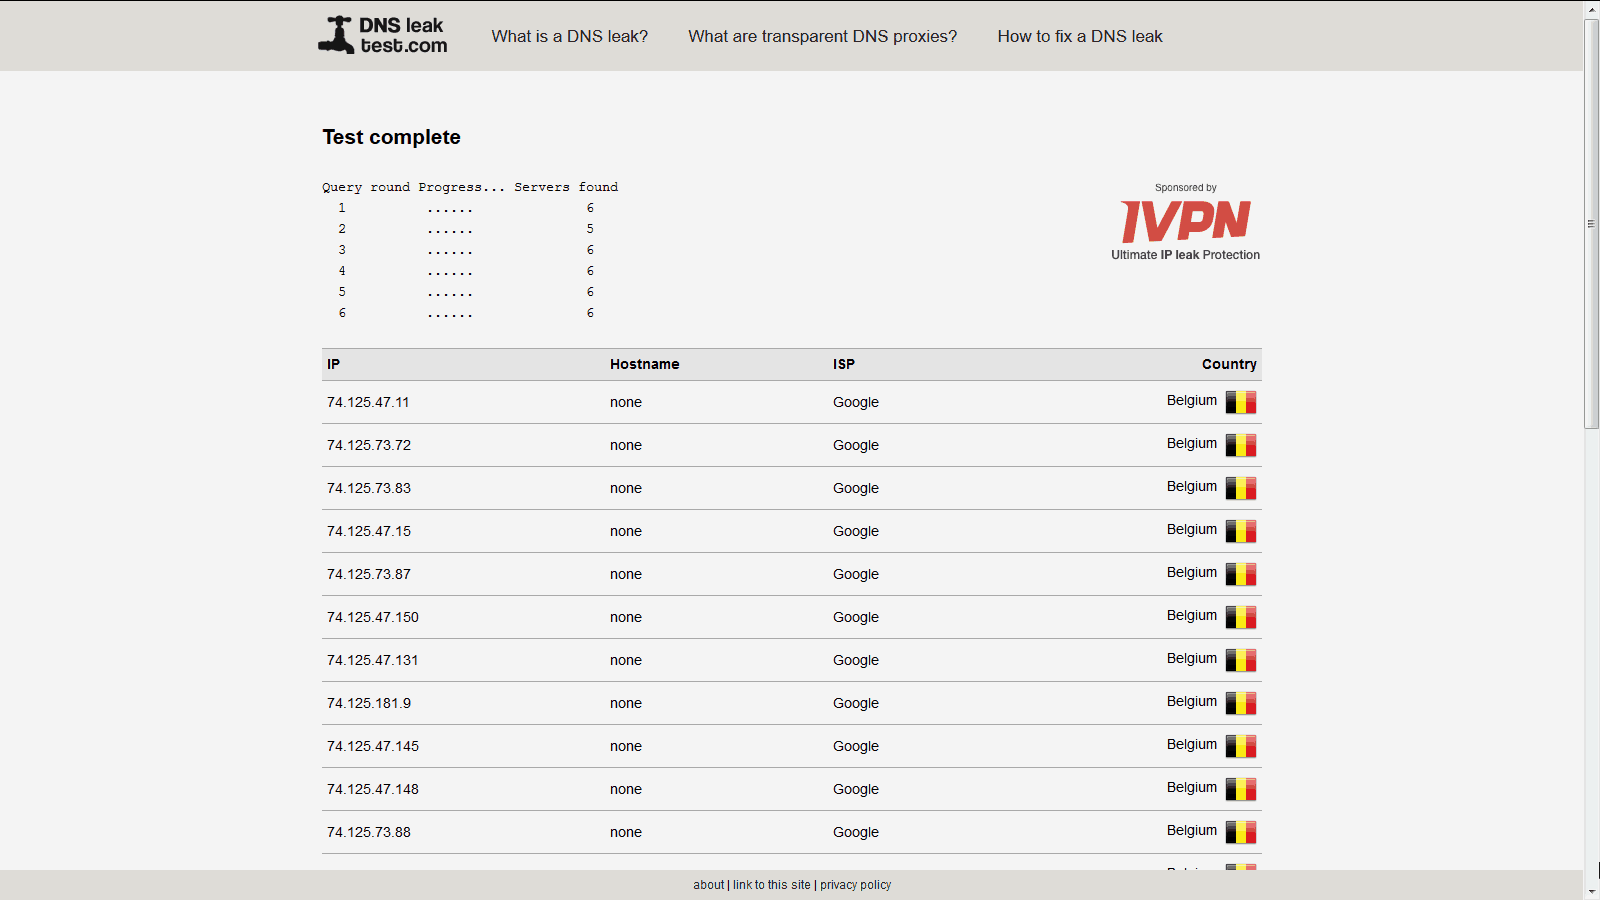The image size is (1600, 900).
Task: Click Belgium flag in 74.125.73.88 row
Action: [x=1241, y=832]
